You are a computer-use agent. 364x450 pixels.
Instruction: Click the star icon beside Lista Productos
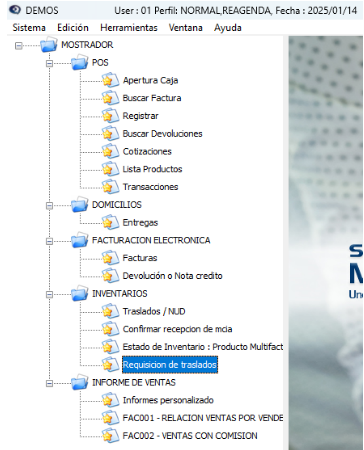110,169
